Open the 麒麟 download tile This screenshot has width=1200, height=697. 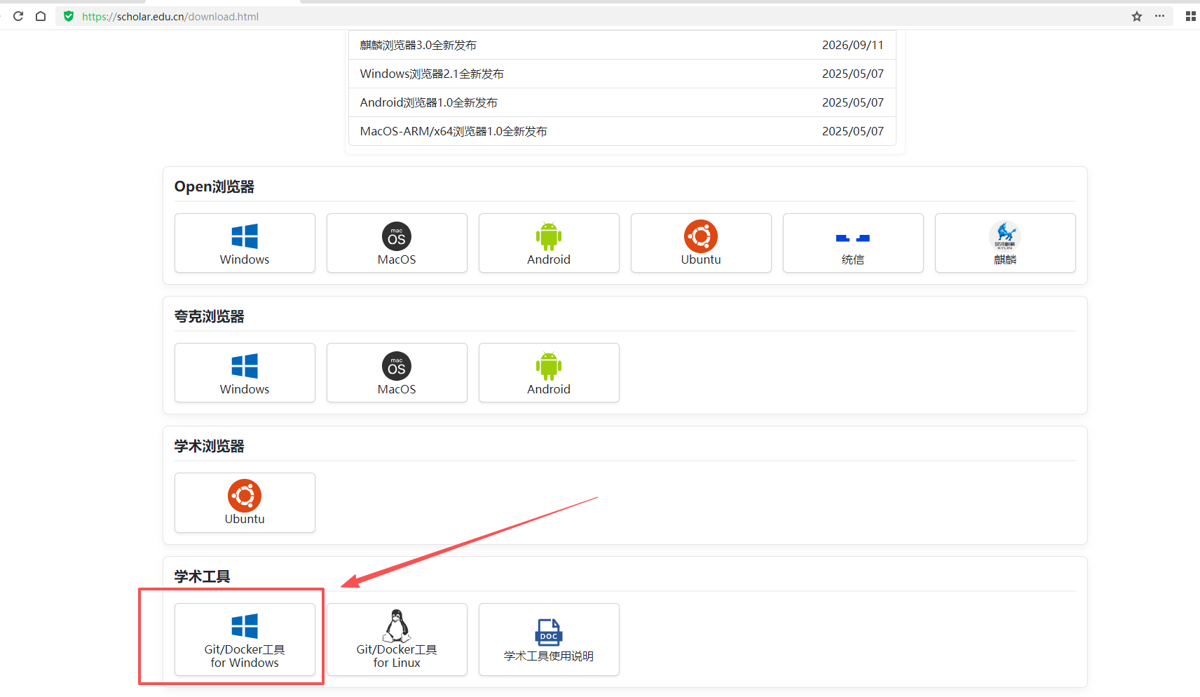(x=1005, y=243)
